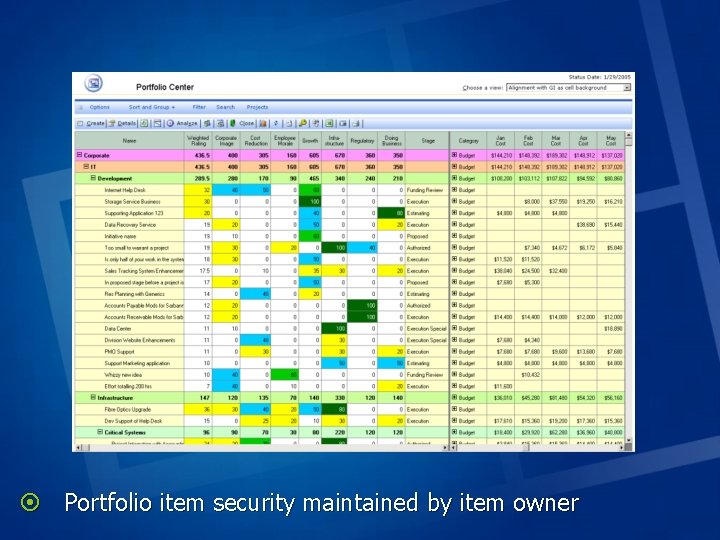Click the money stack icon after Analyze
This screenshot has height=540, width=720.
click(x=208, y=124)
